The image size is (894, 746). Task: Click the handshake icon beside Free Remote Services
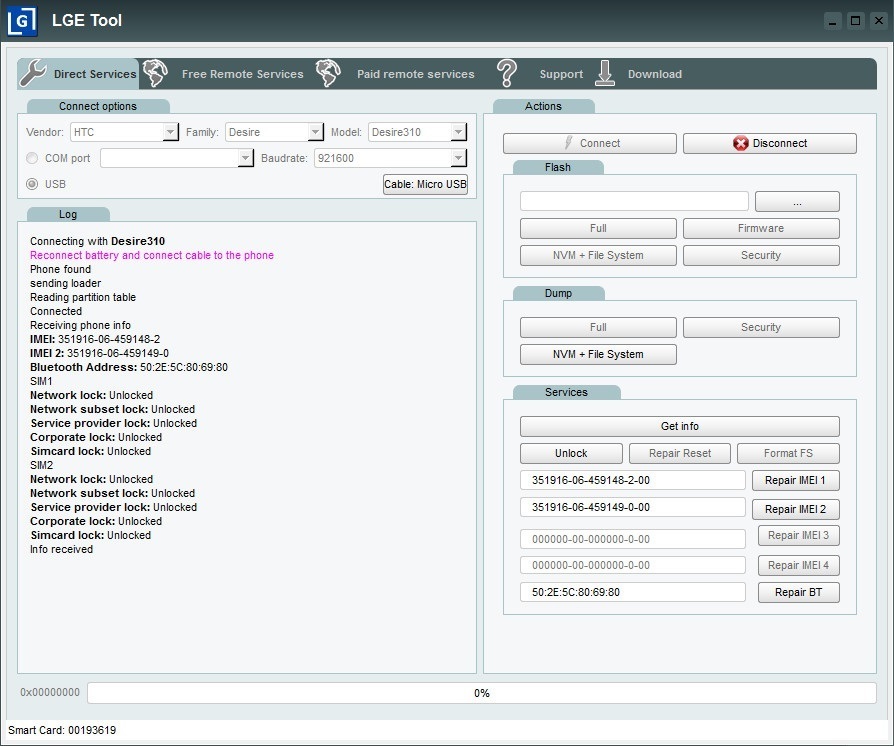coord(156,72)
